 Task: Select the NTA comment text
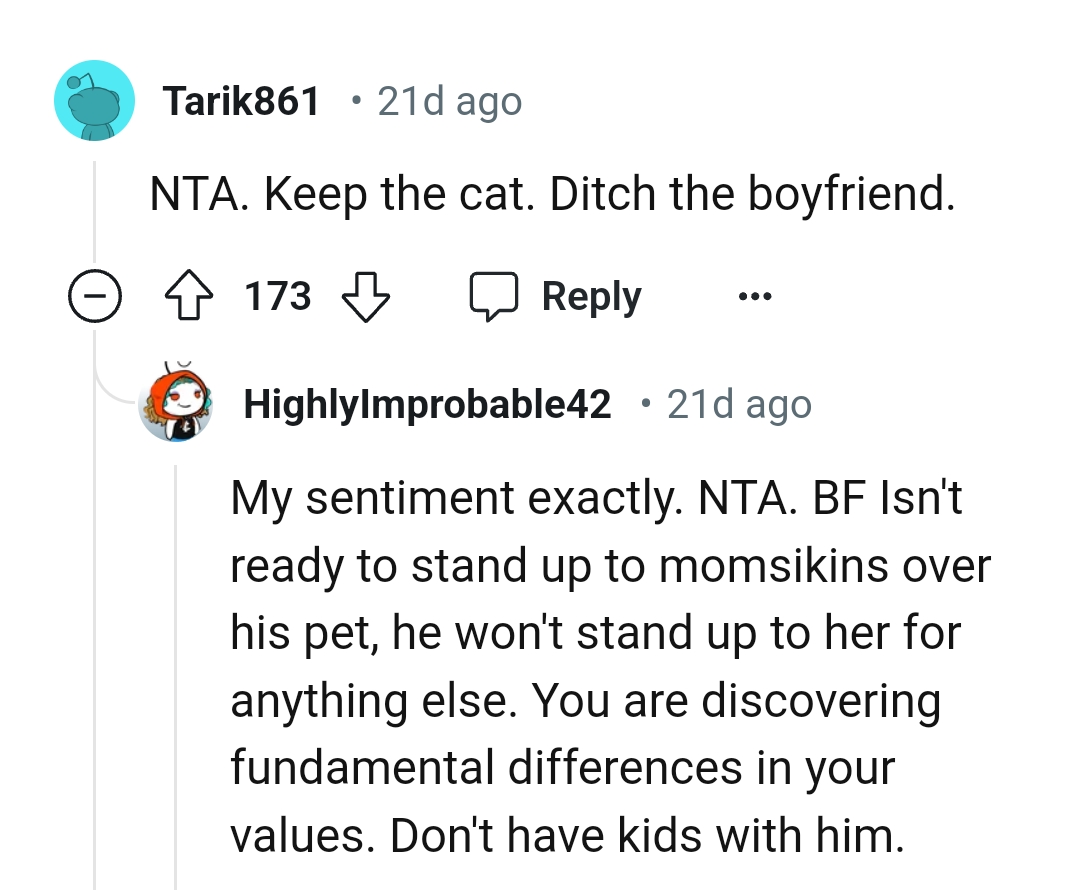(x=554, y=194)
